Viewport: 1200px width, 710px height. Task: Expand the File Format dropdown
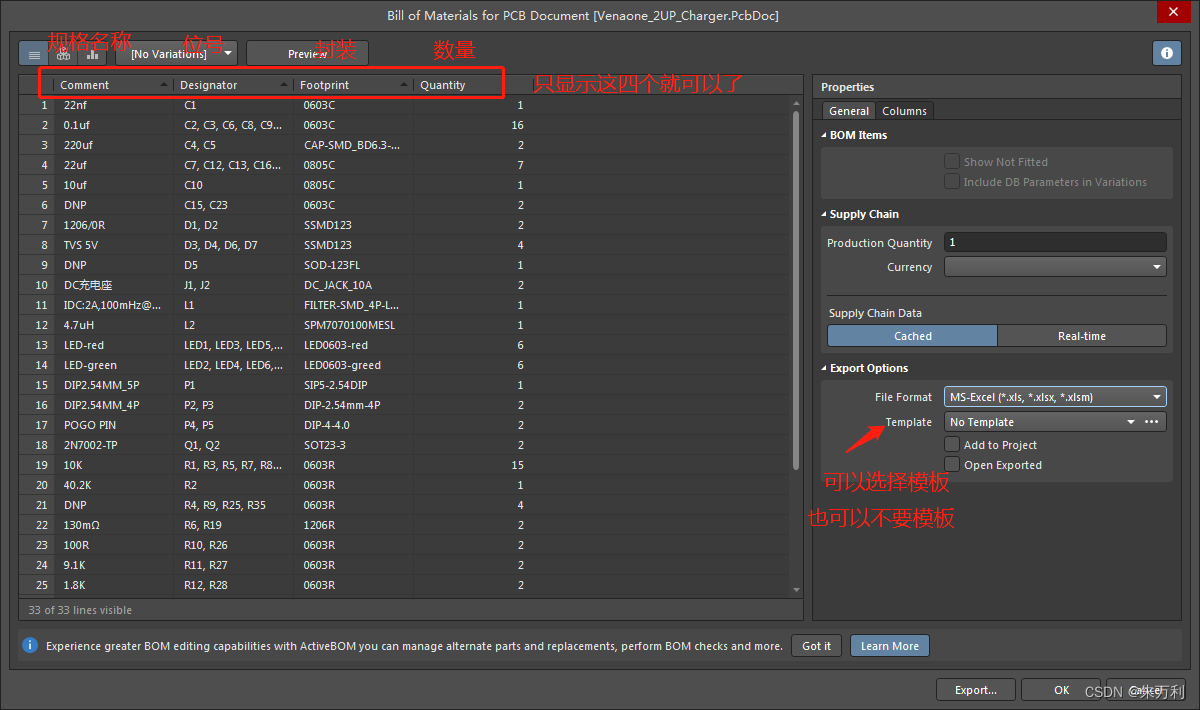click(x=1054, y=397)
